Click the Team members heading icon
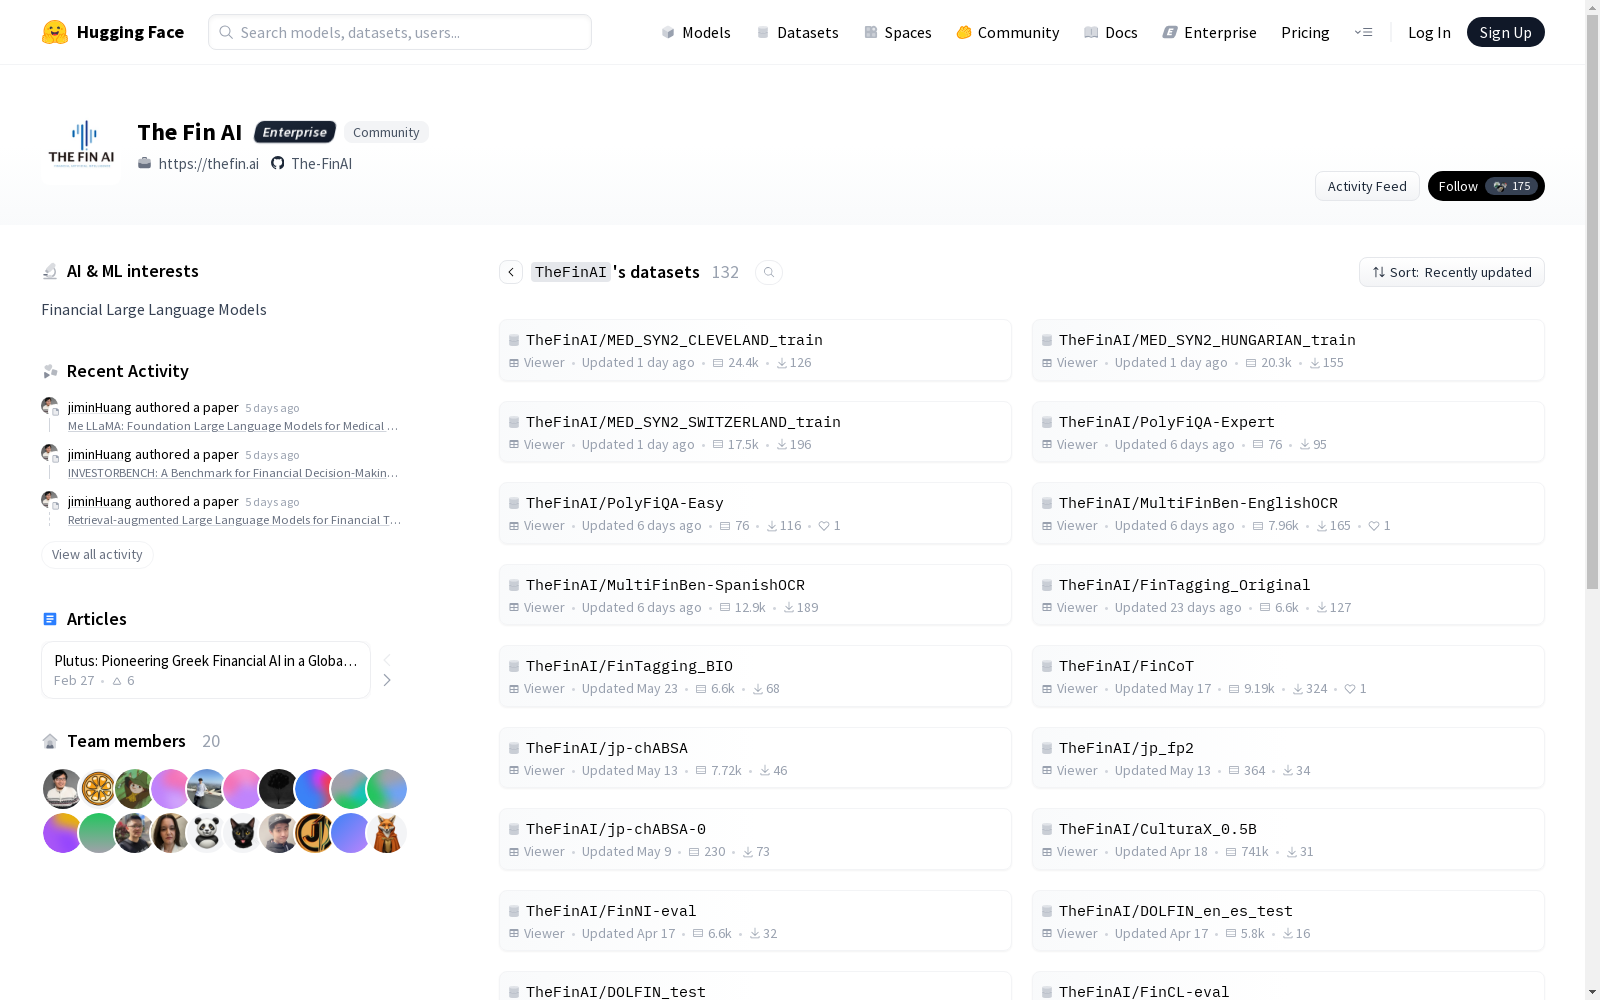This screenshot has height=1000, width=1600. coord(50,741)
